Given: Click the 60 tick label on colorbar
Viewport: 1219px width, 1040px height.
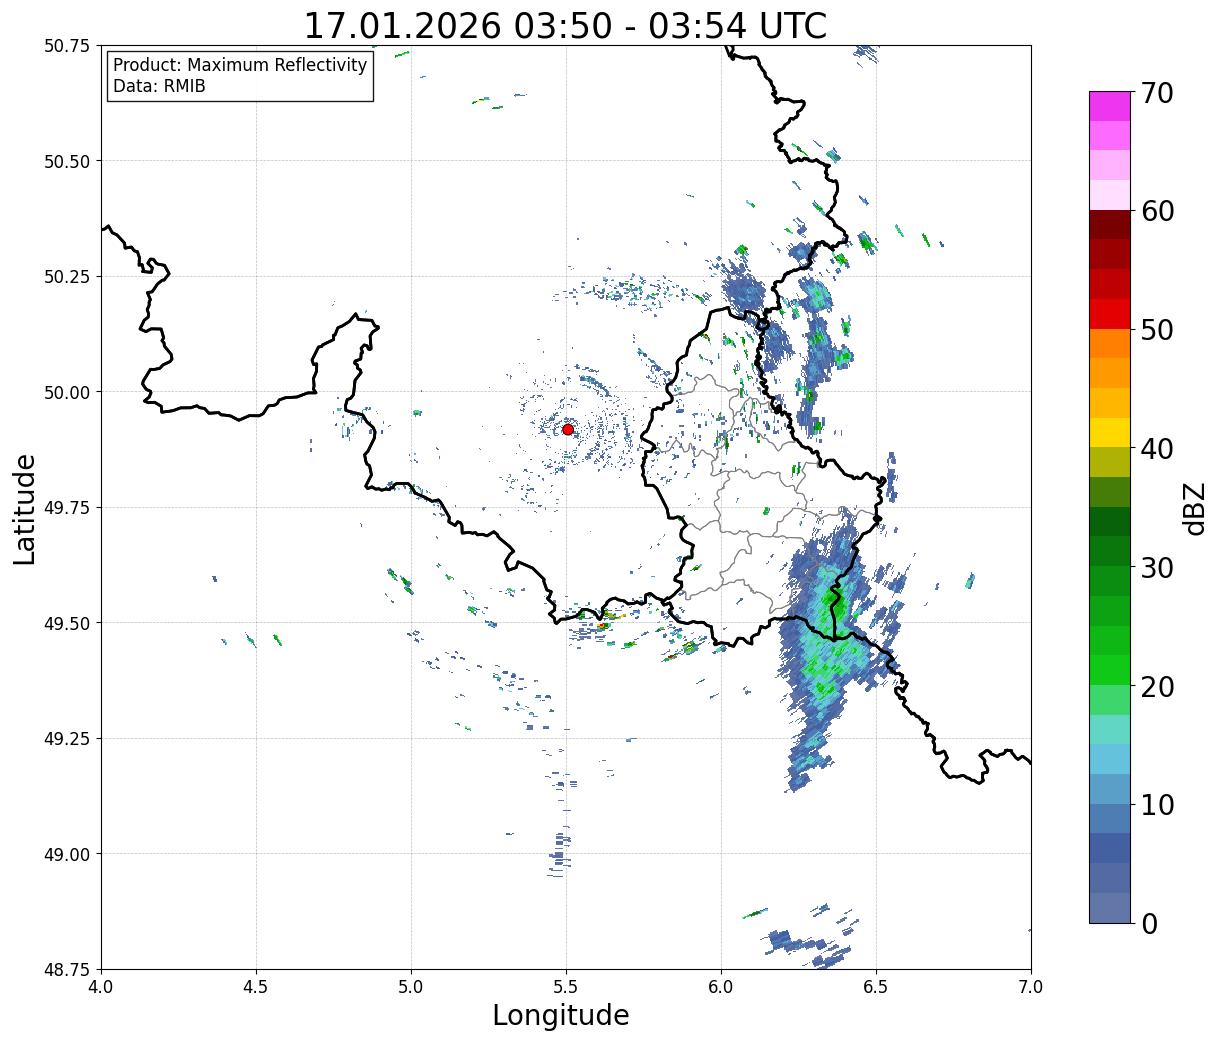Looking at the screenshot, I should [x=1158, y=211].
